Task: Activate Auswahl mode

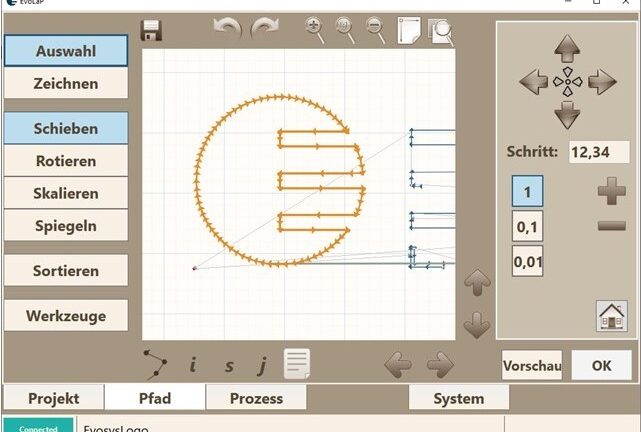Action: (x=66, y=51)
